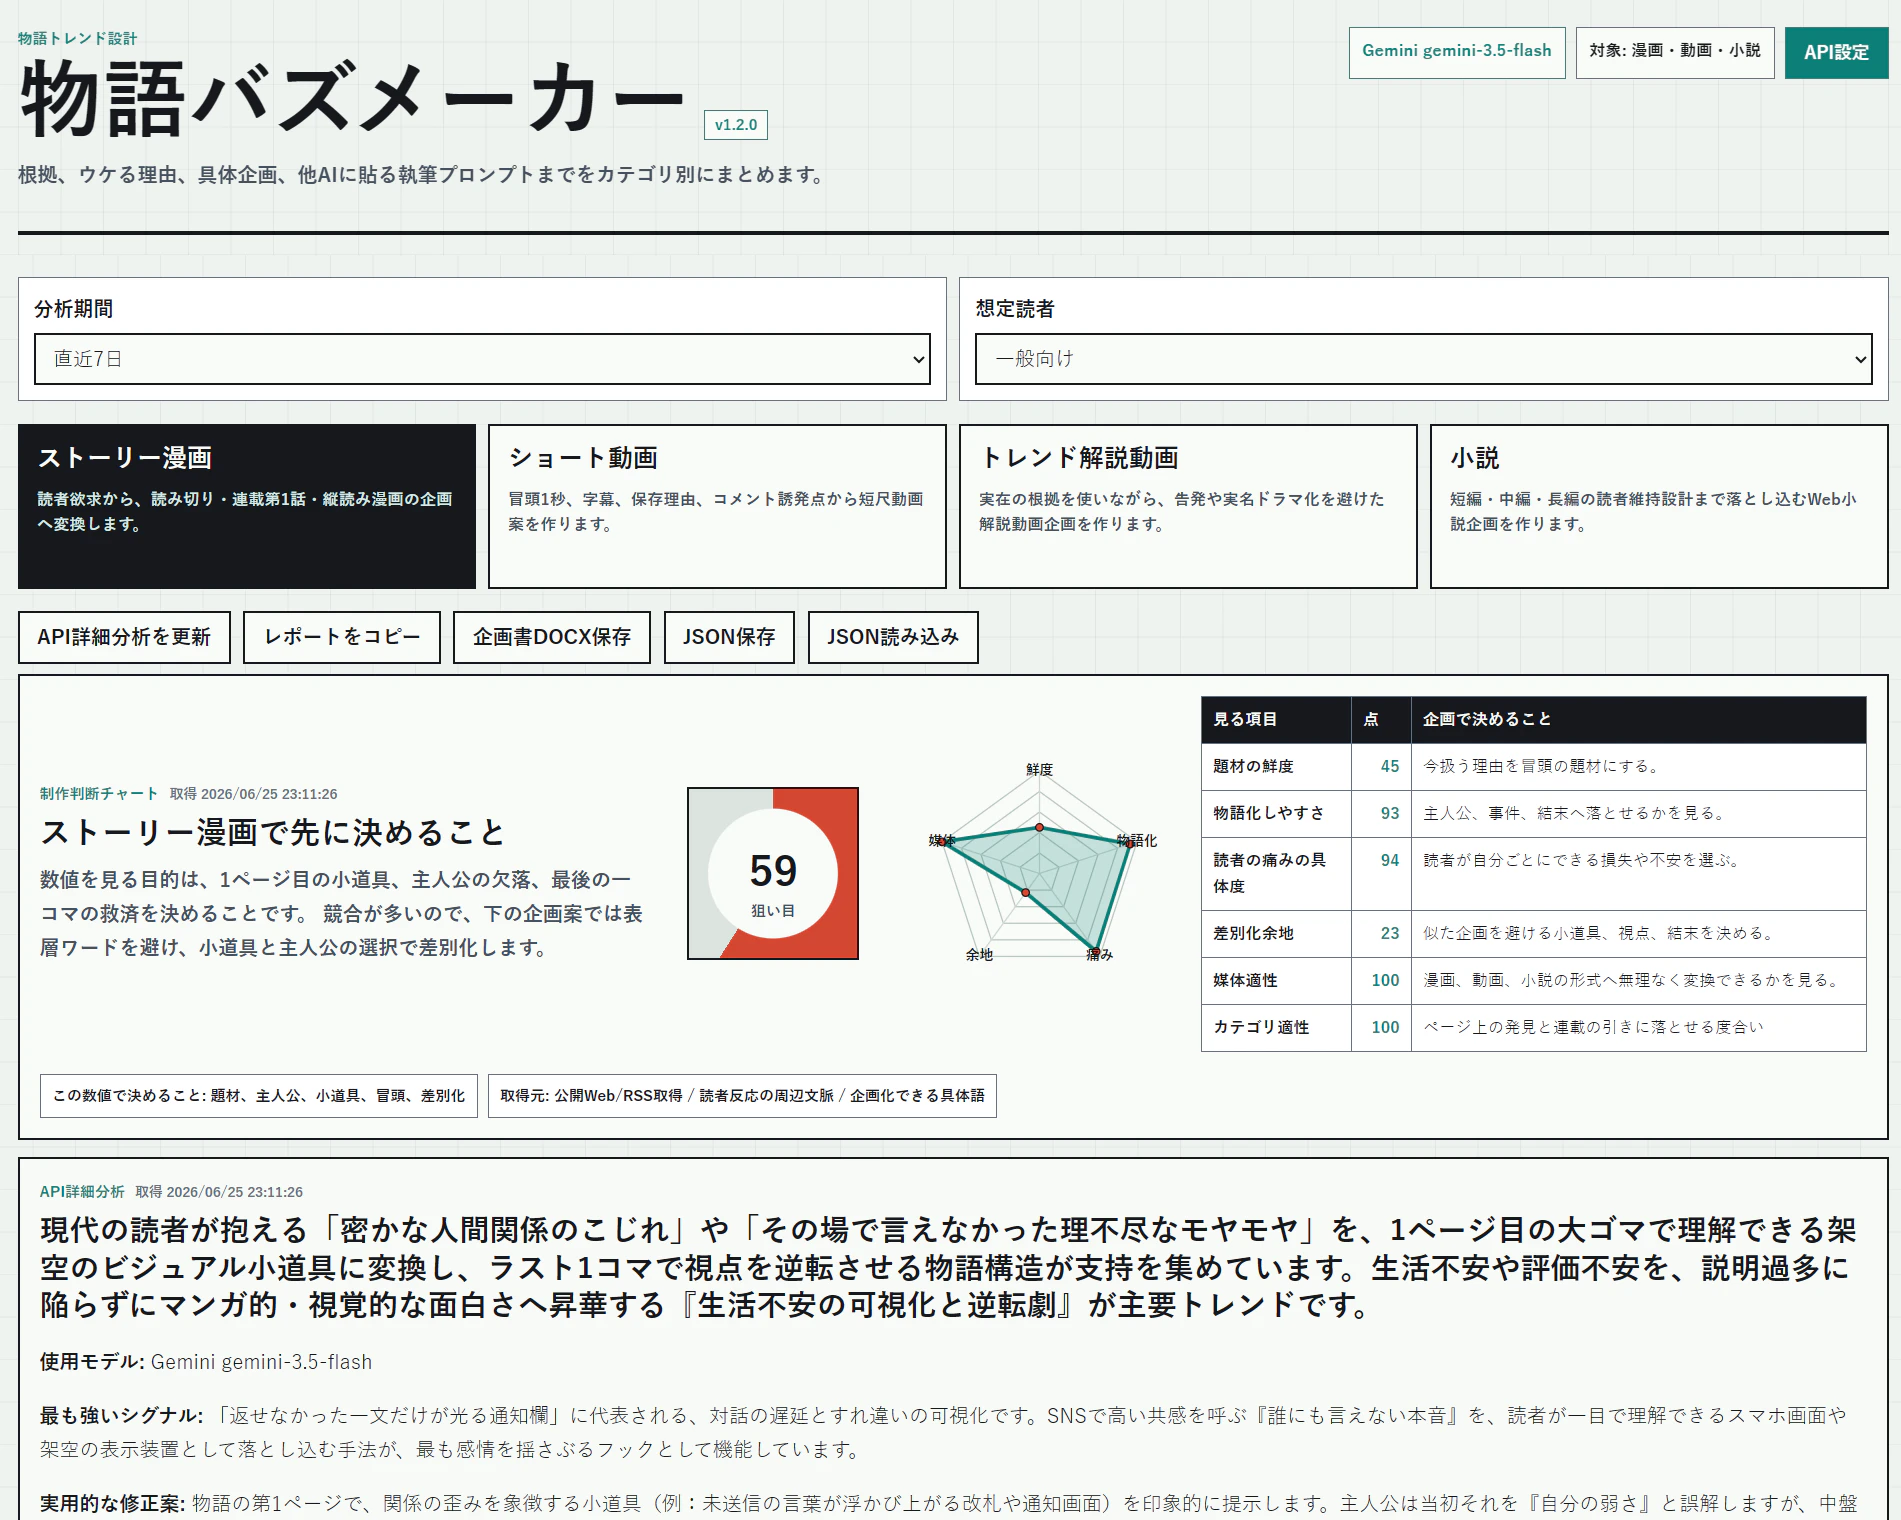This screenshot has height=1520, width=1901.
Task: Click the 取得元: 公開Web/RSS取得 chip
Action: 742,1096
